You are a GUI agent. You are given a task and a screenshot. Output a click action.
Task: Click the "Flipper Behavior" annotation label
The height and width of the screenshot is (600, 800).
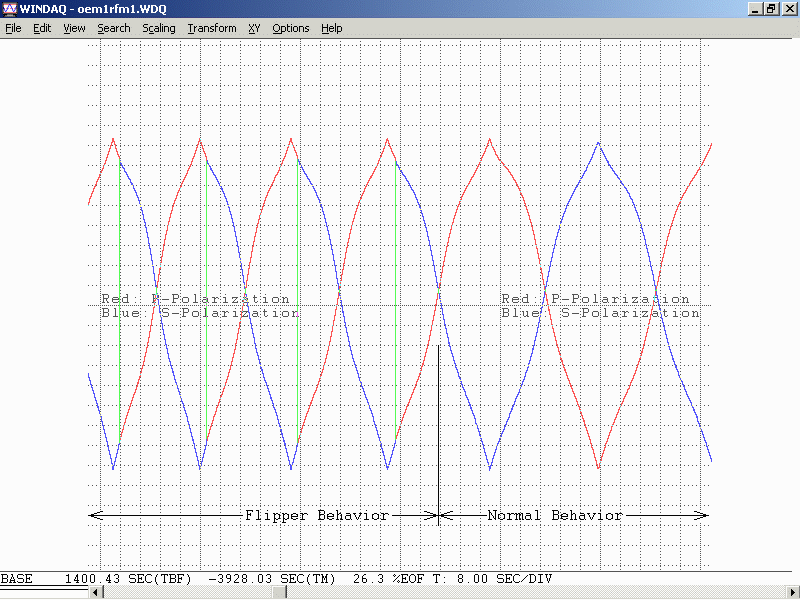click(x=316, y=516)
